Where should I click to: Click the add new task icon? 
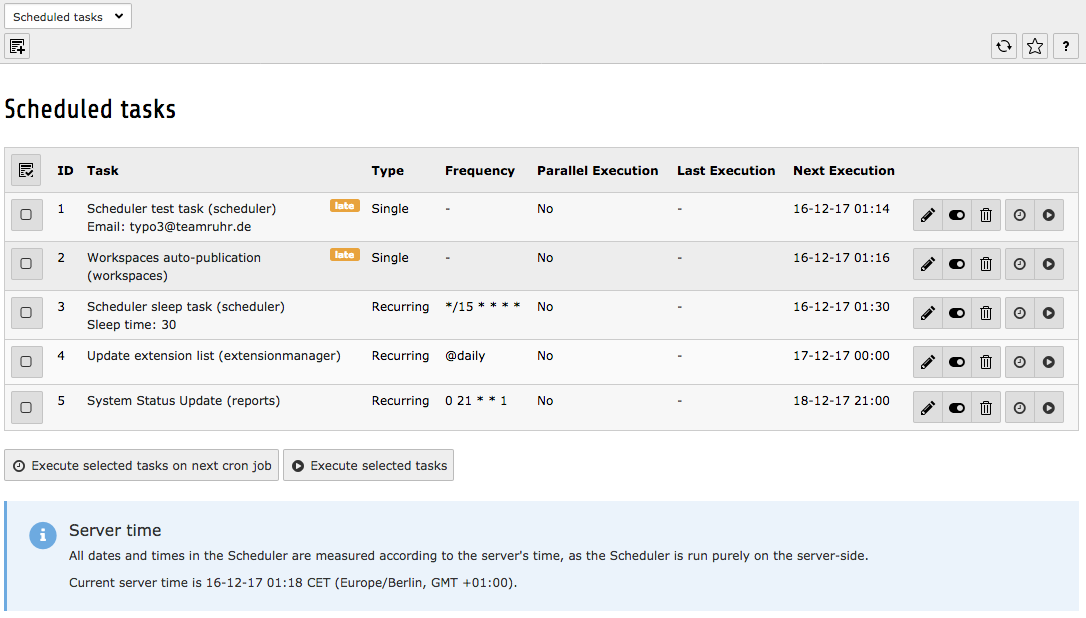pos(17,46)
